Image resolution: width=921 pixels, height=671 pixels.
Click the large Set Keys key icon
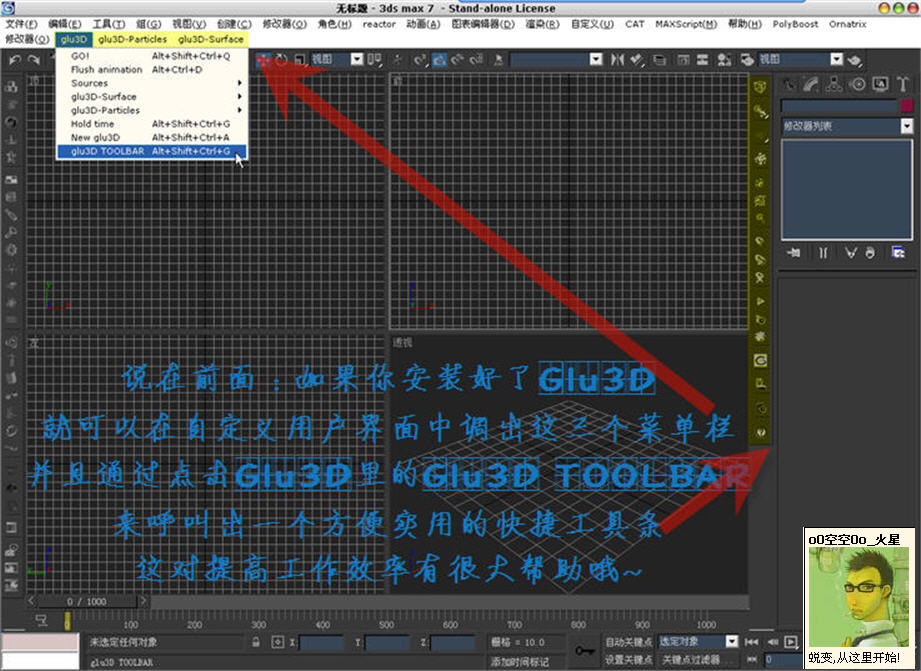pyautogui.click(x=584, y=650)
